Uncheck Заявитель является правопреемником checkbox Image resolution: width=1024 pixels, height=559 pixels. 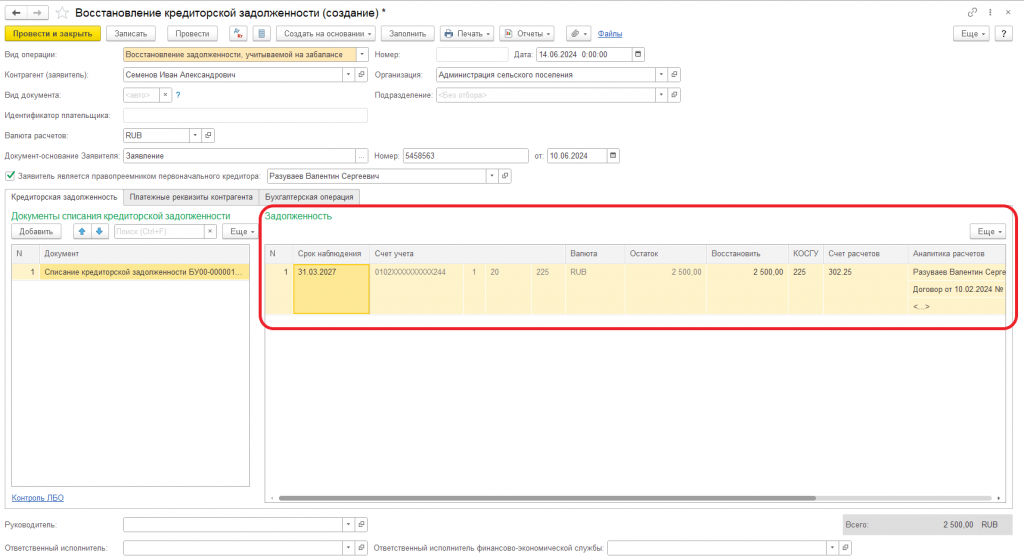(10, 176)
